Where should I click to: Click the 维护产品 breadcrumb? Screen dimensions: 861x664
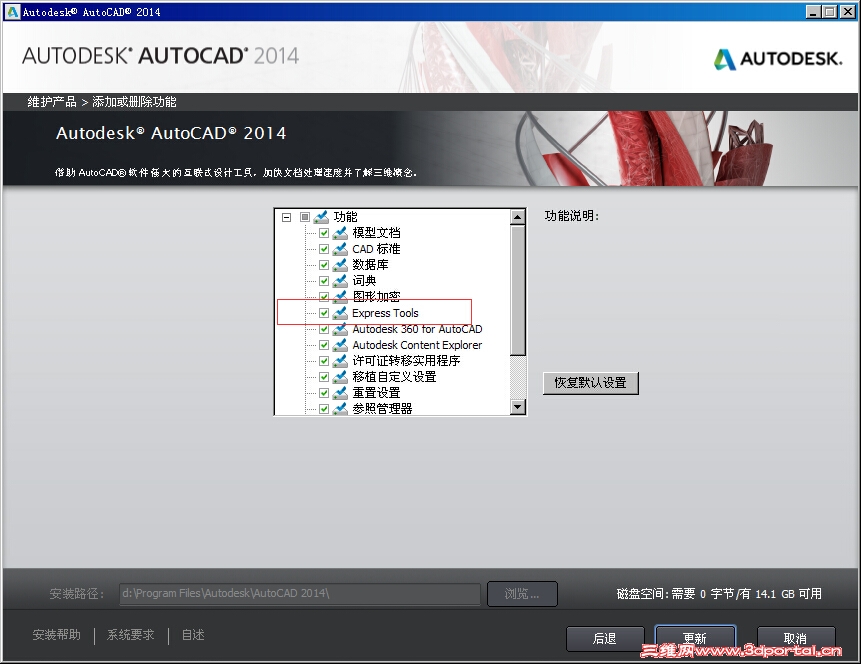pos(52,102)
